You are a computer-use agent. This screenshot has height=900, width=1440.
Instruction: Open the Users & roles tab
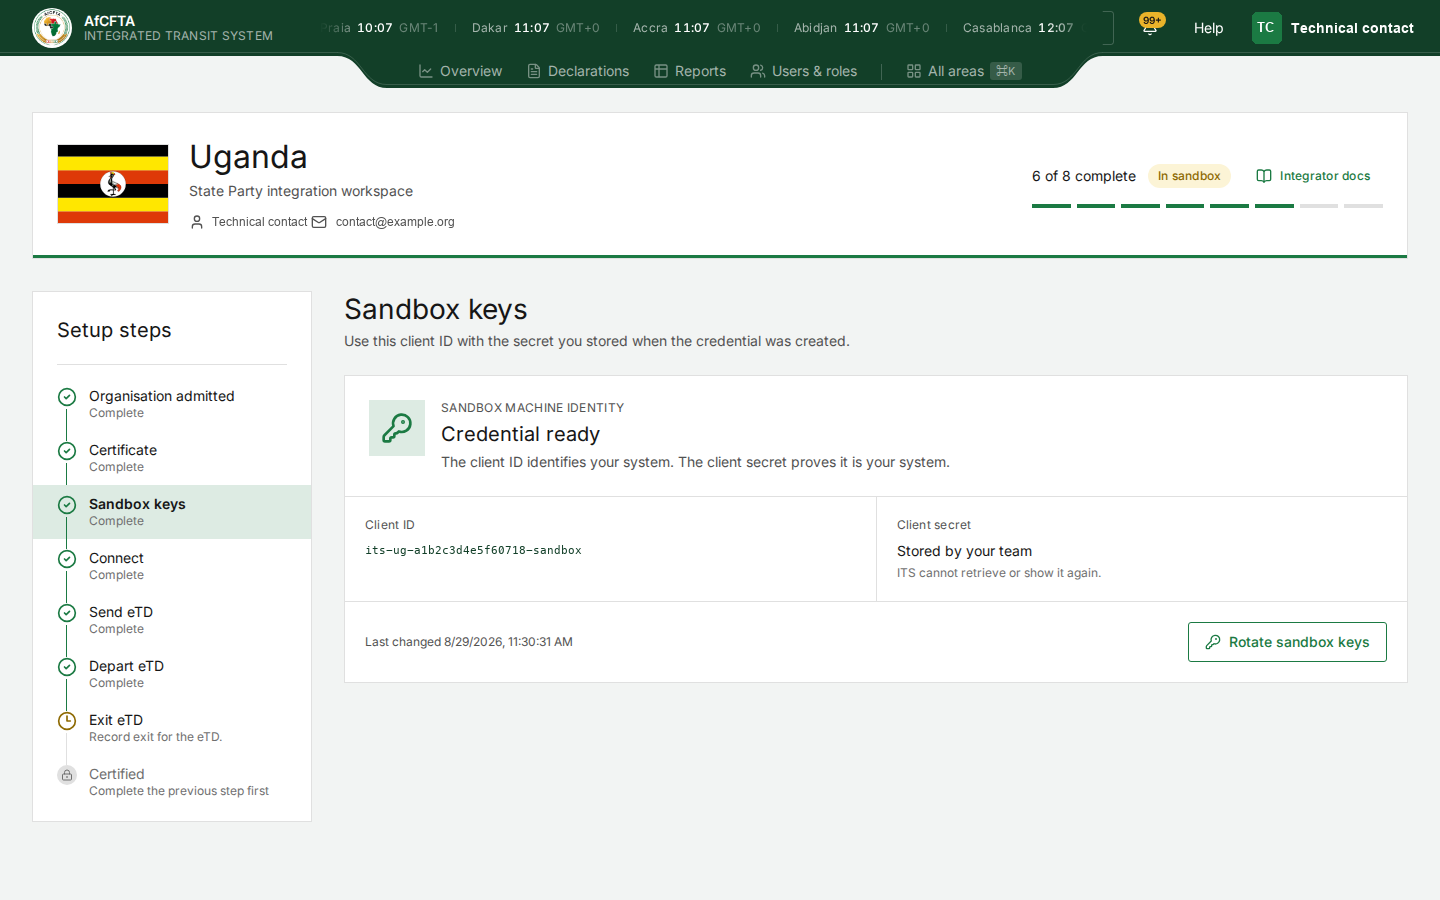[804, 71]
